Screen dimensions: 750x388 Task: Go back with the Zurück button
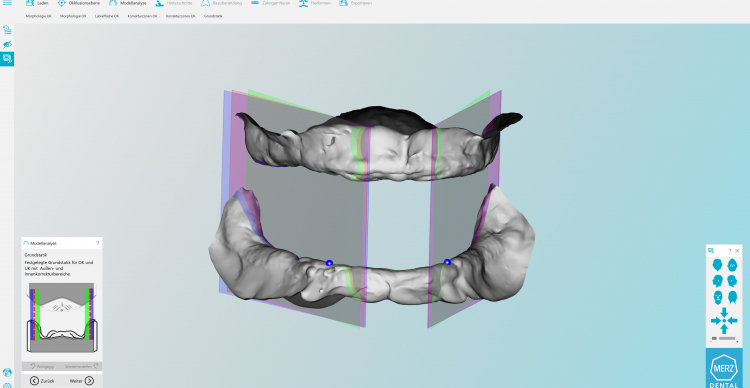(42, 381)
